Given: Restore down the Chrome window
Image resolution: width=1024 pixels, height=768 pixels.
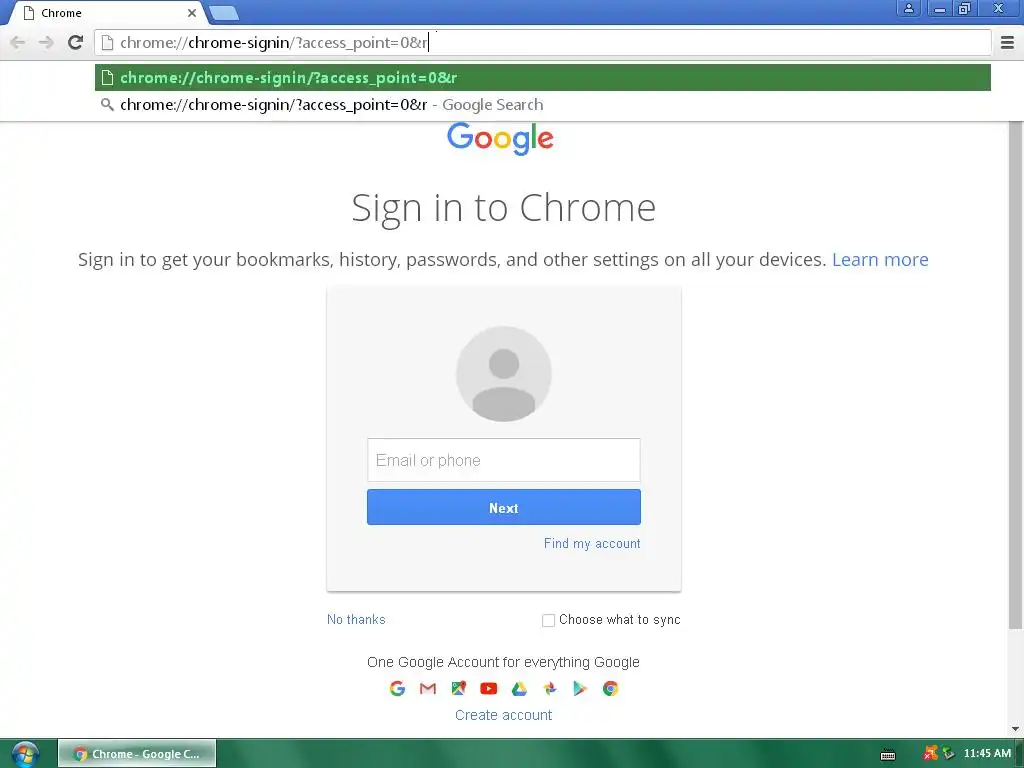Looking at the screenshot, I should [x=964, y=8].
